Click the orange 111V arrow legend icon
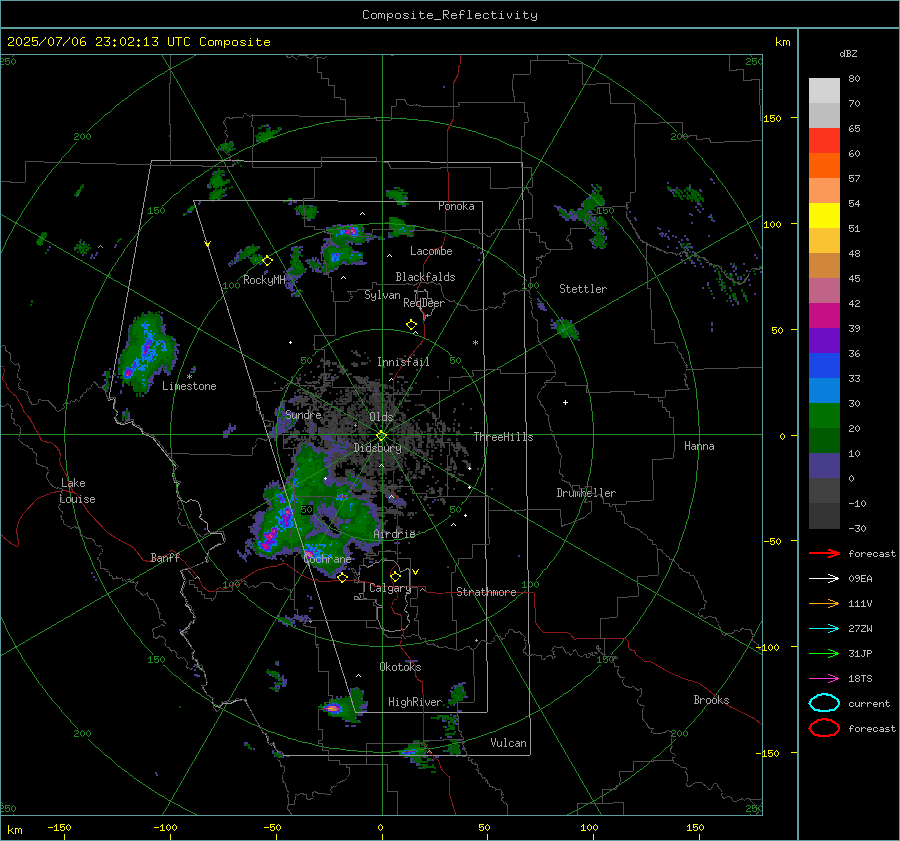 click(x=824, y=603)
